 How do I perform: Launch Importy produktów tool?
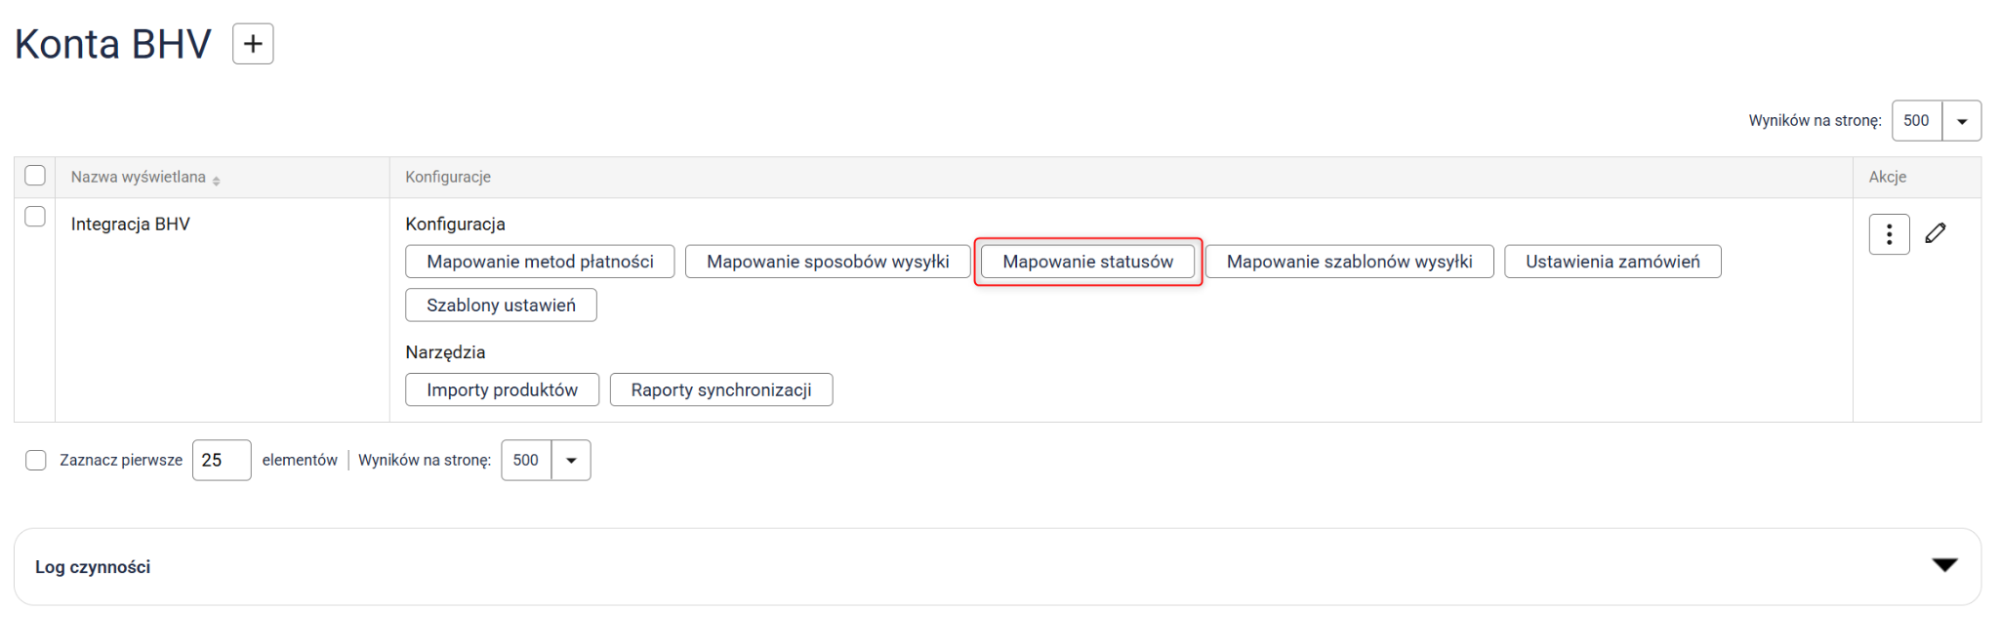(x=502, y=390)
